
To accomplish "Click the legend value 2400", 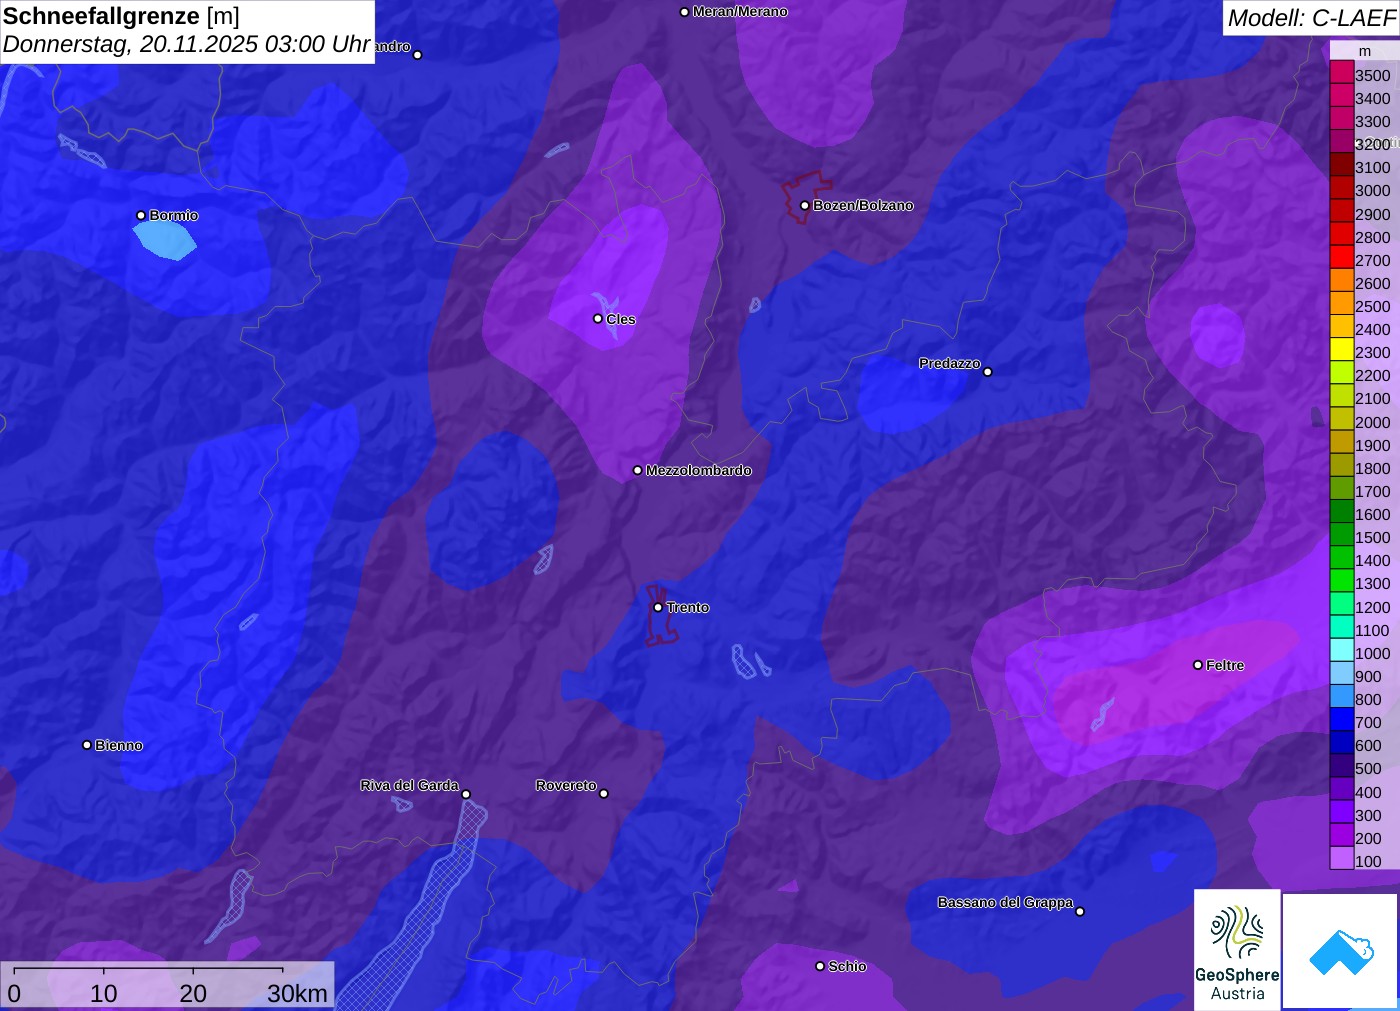I will pyautogui.click(x=1373, y=329).
